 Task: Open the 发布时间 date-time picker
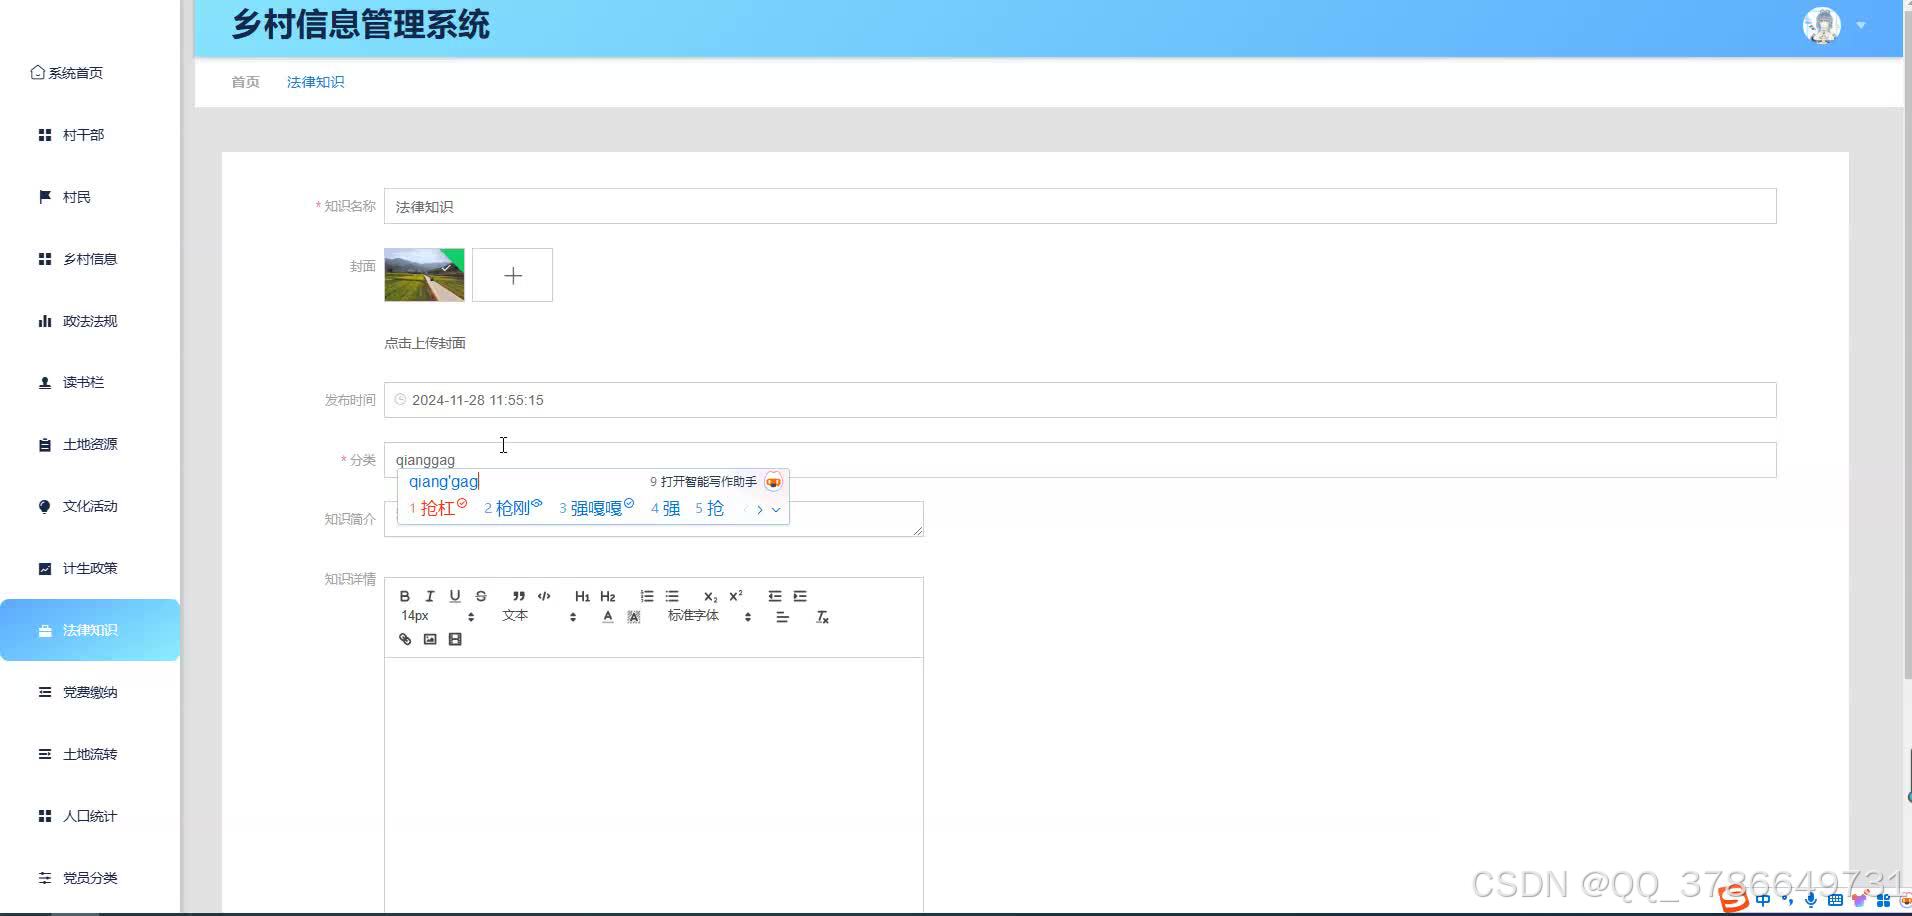1080,400
